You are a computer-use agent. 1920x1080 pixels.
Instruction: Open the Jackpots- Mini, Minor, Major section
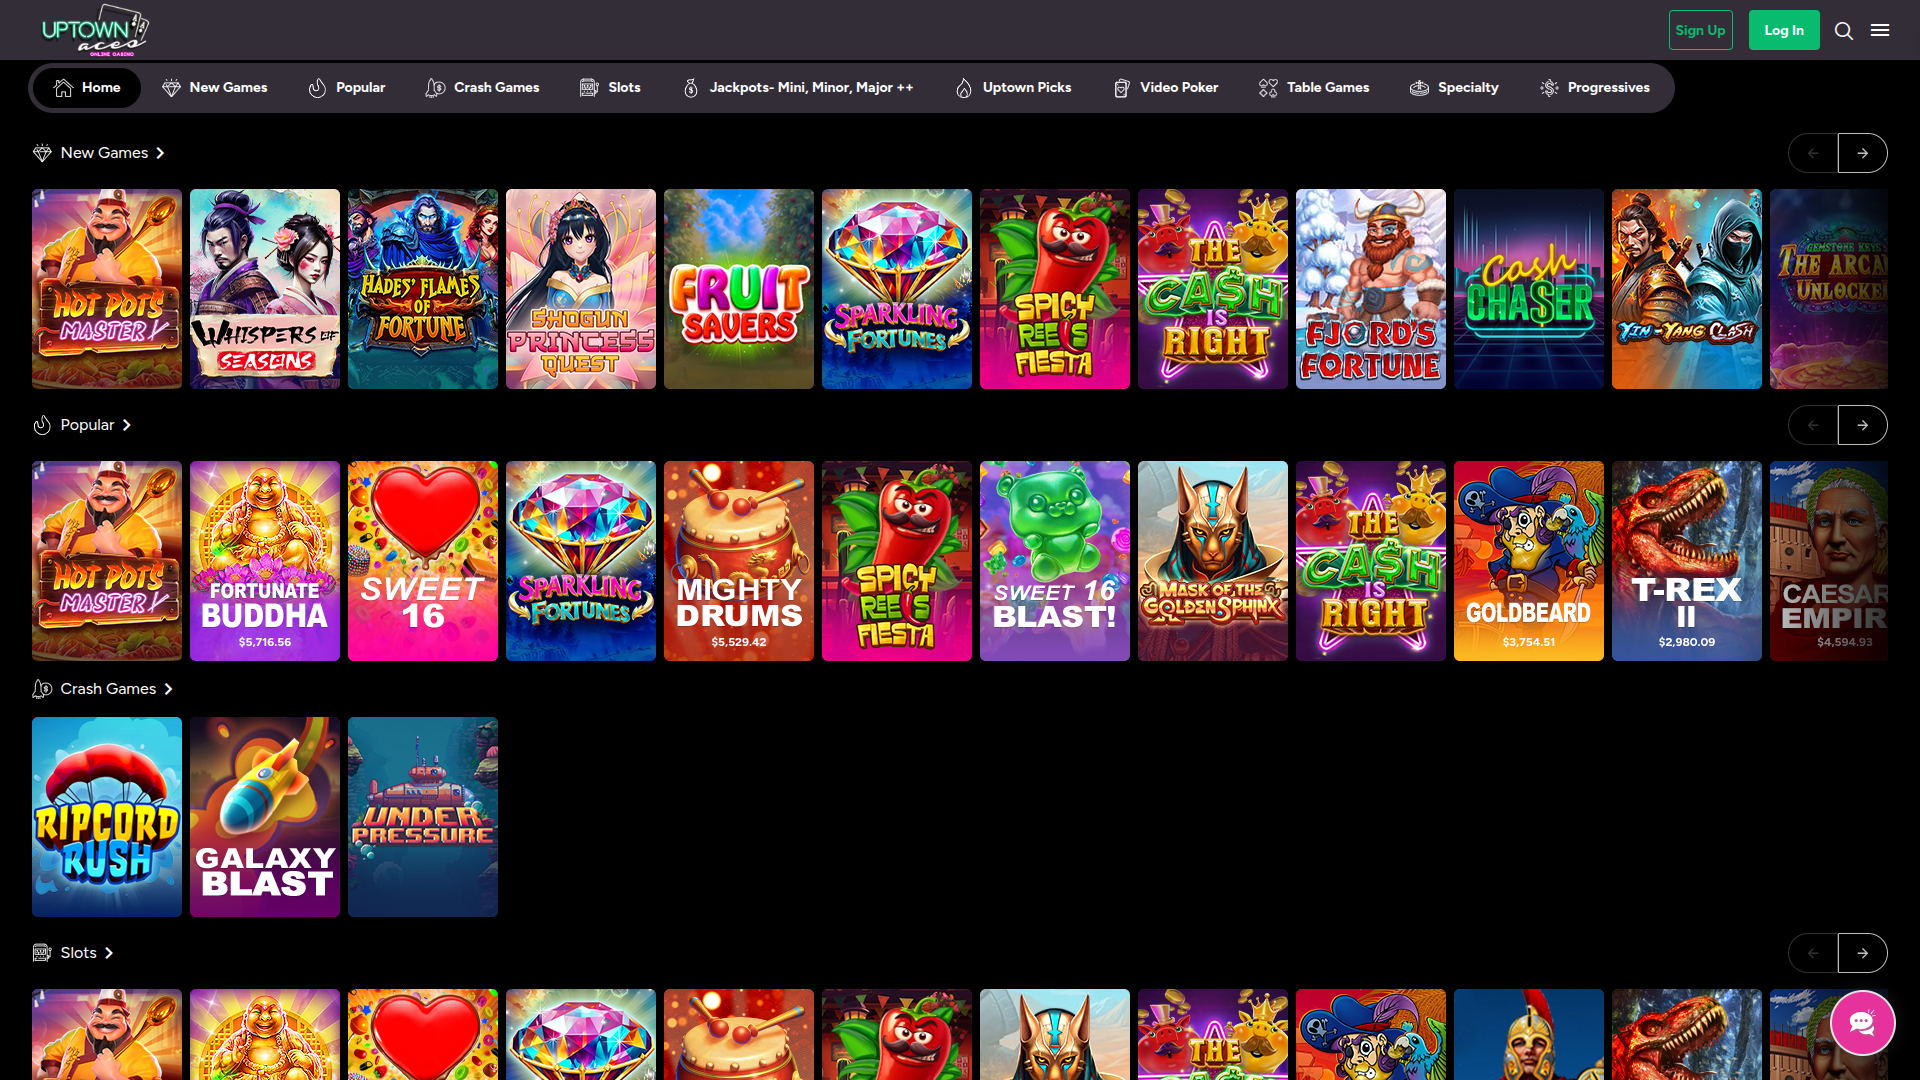(x=800, y=88)
